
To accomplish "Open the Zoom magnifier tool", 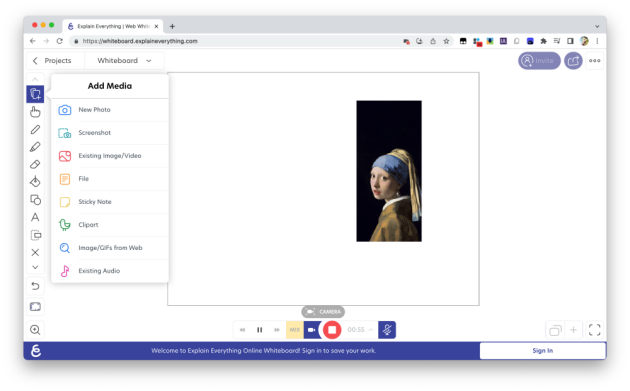I will tap(35, 330).
